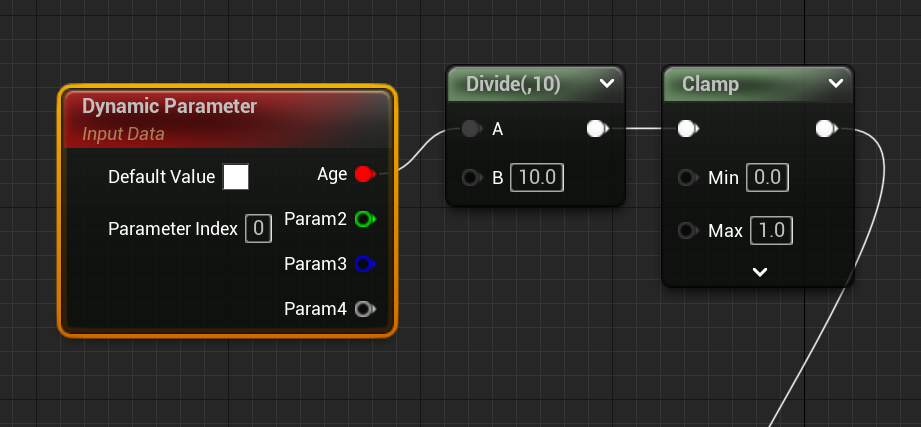The width and height of the screenshot is (921, 427).
Task: Collapse the Clamp node with header chevron
Action: pos(836,84)
